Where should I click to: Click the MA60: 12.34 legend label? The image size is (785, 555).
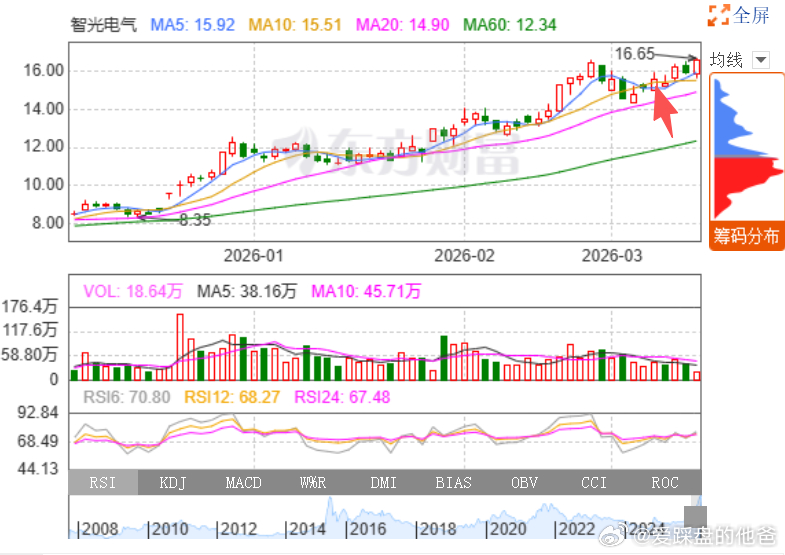pos(510,25)
